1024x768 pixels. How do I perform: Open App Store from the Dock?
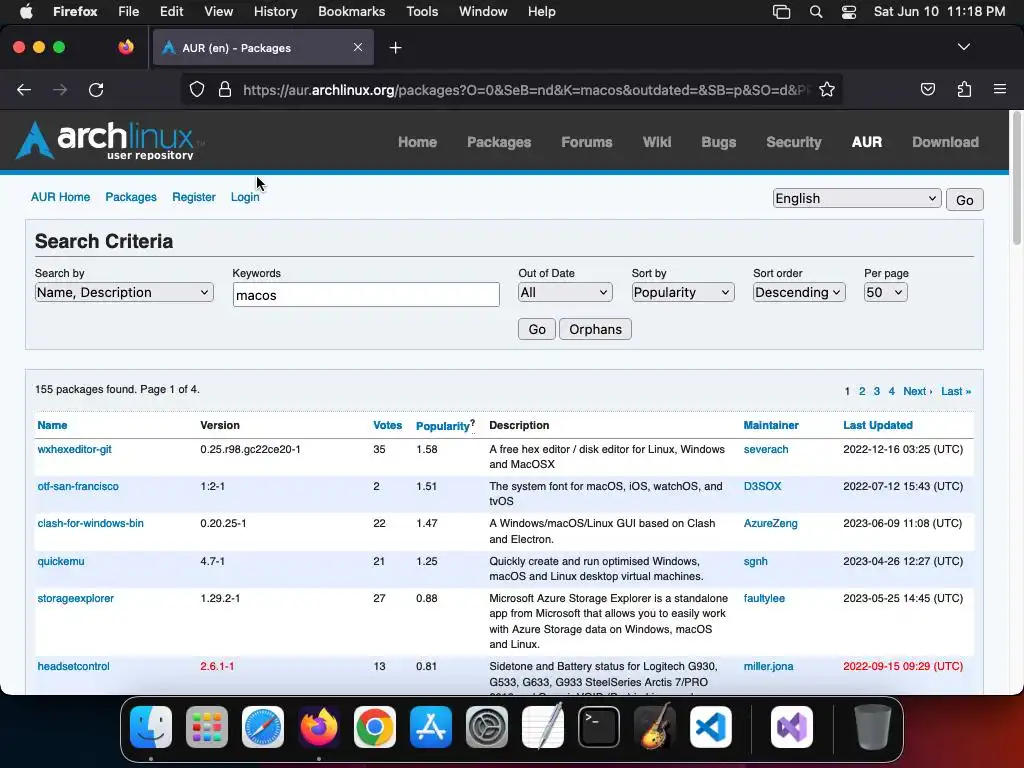[x=430, y=727]
